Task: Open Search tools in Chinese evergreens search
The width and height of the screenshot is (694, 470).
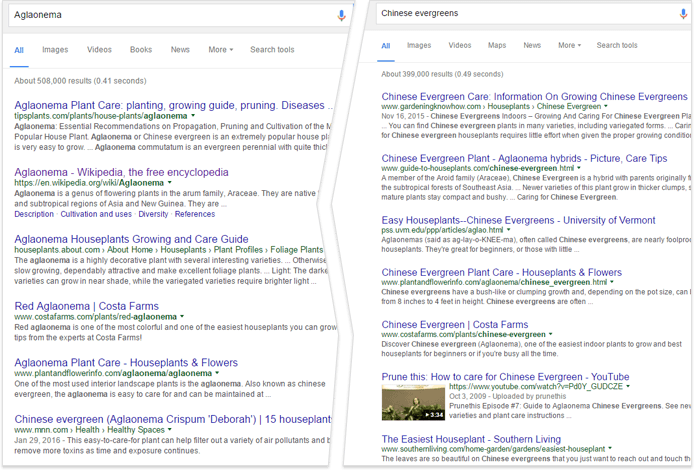Action: 617,45
